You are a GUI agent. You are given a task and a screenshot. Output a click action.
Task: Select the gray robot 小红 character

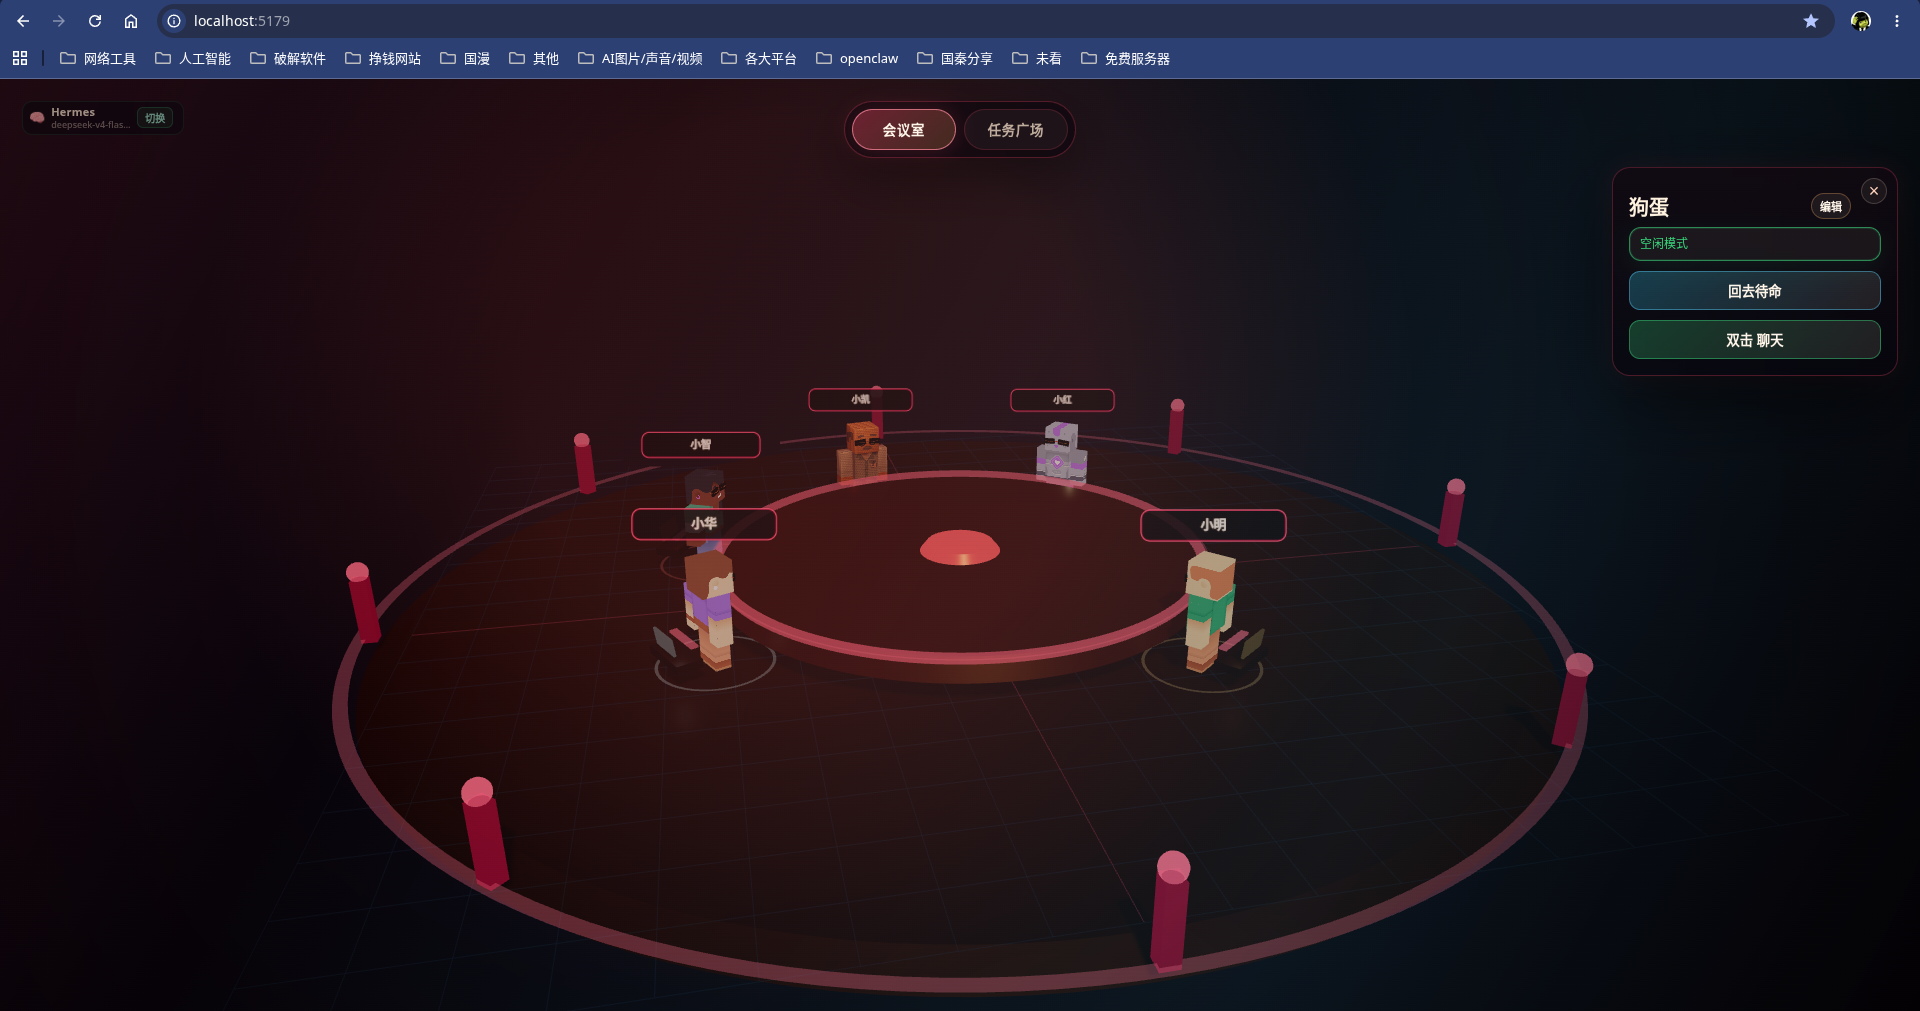click(1061, 452)
